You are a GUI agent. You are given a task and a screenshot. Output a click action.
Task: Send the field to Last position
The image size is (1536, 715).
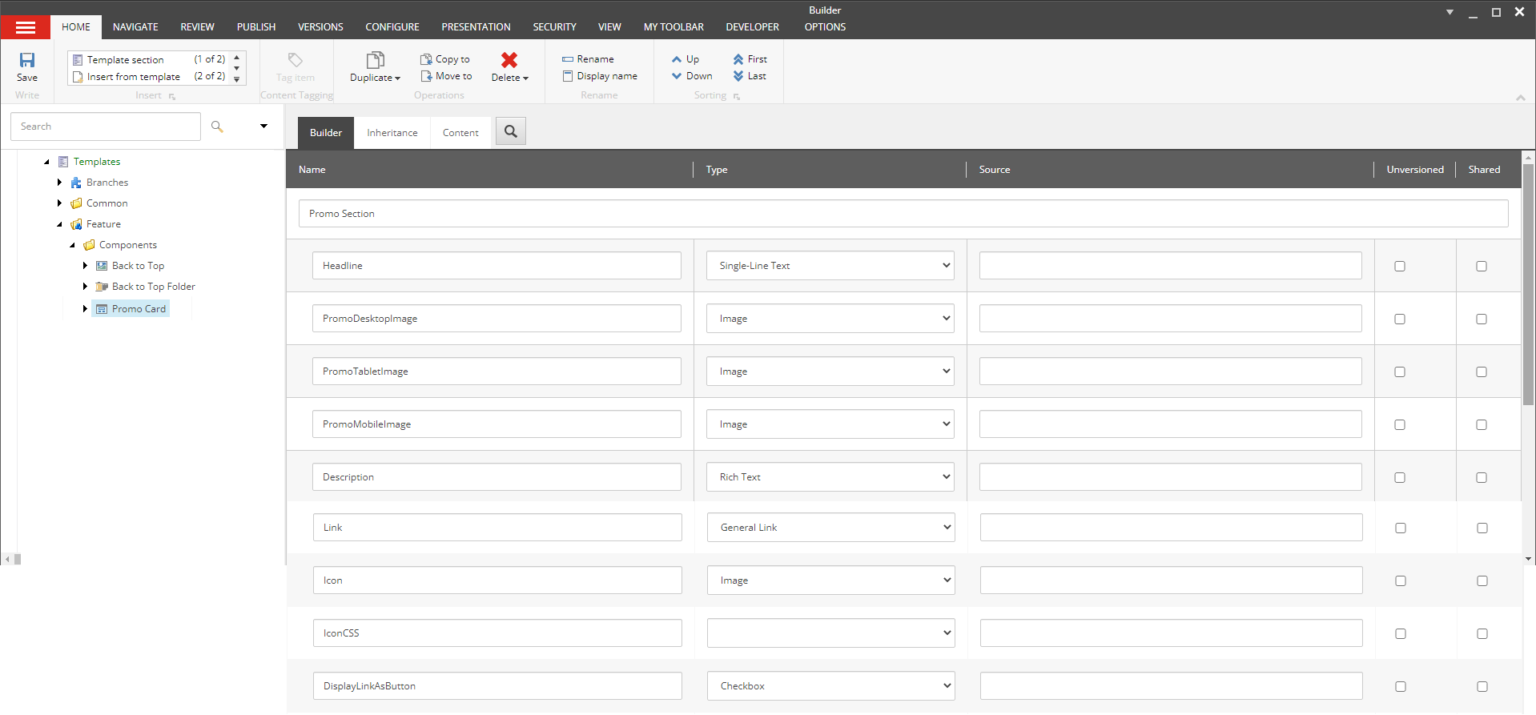[748, 75]
